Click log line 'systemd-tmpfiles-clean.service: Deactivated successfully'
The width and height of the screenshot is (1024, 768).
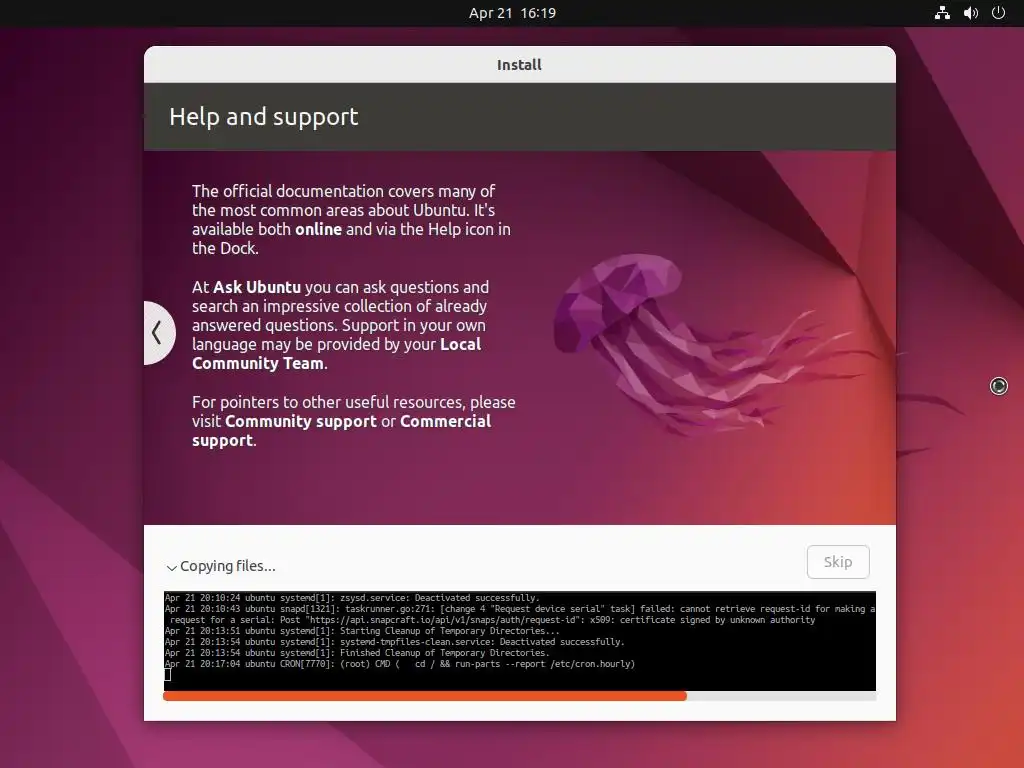click(394, 642)
